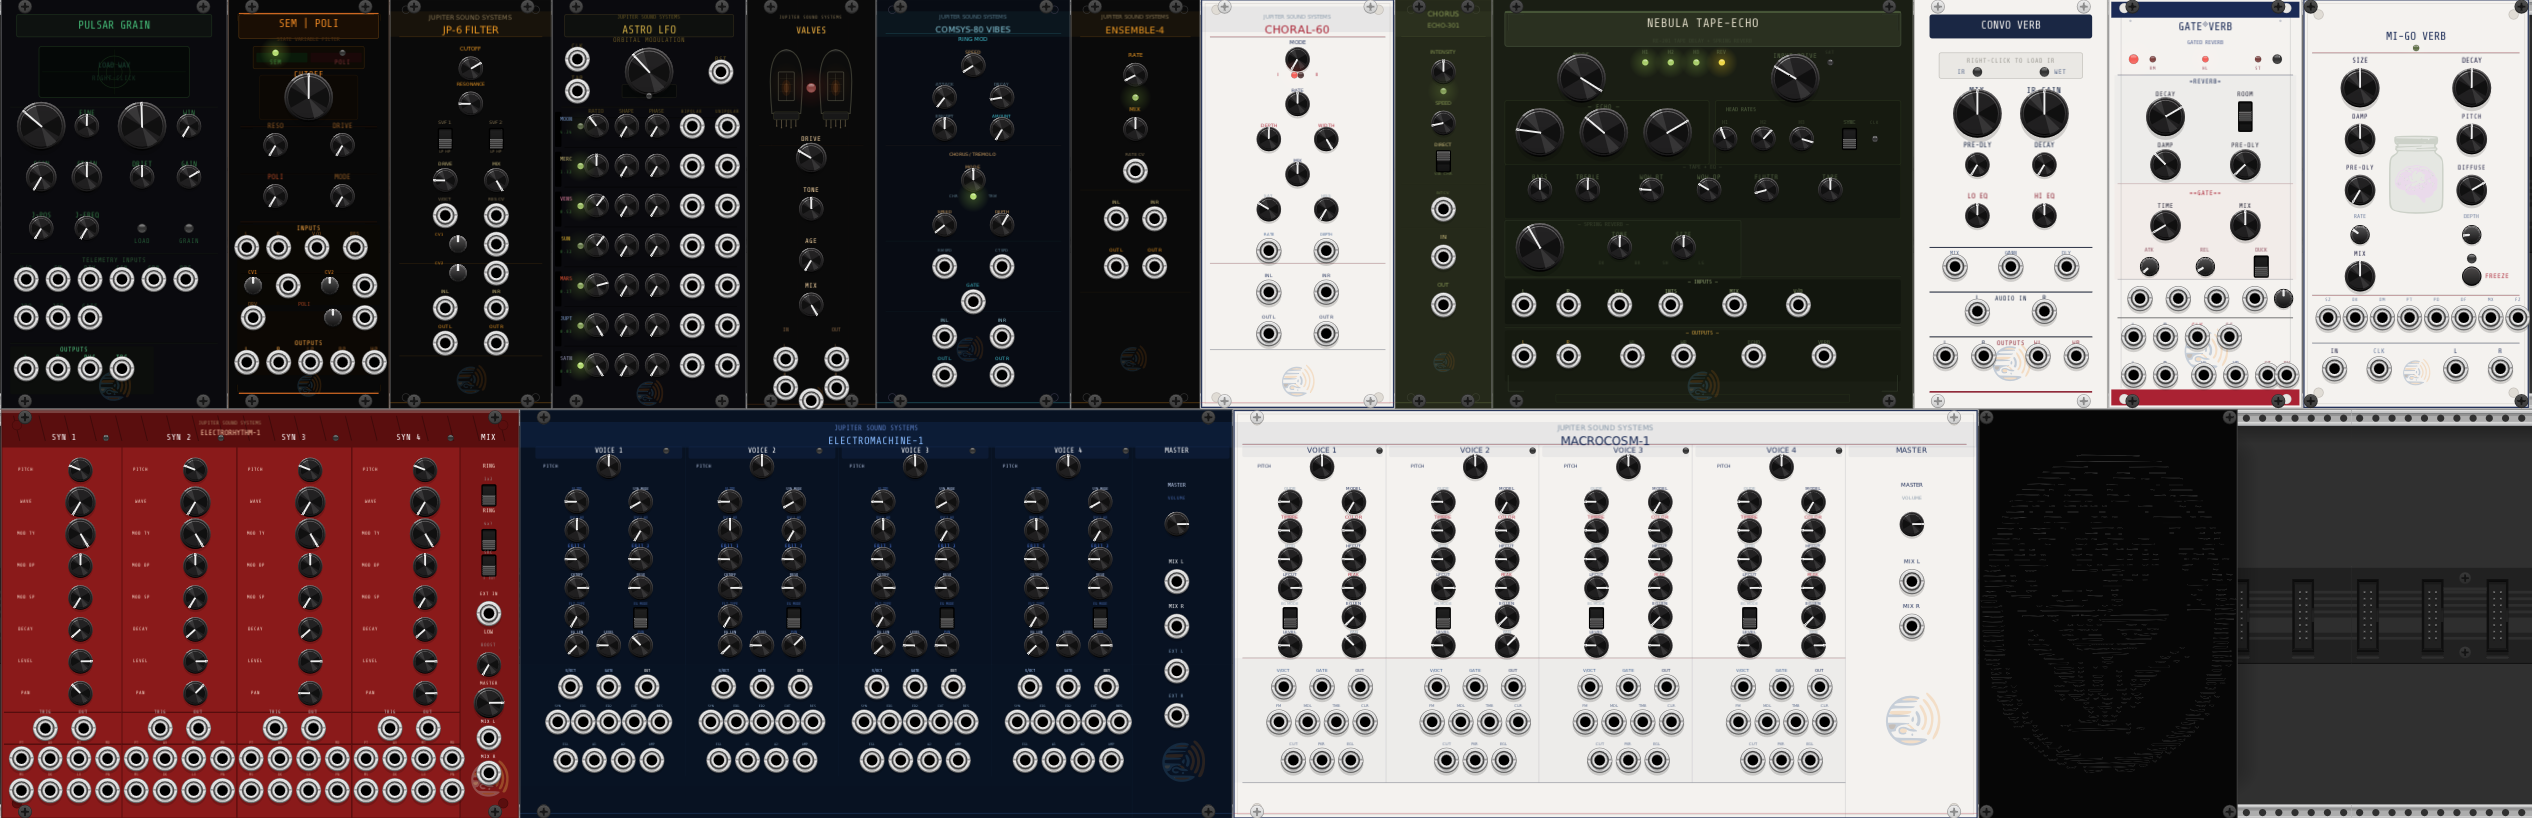Click the Mi-Go Verb Diffuse knob

2471,190
